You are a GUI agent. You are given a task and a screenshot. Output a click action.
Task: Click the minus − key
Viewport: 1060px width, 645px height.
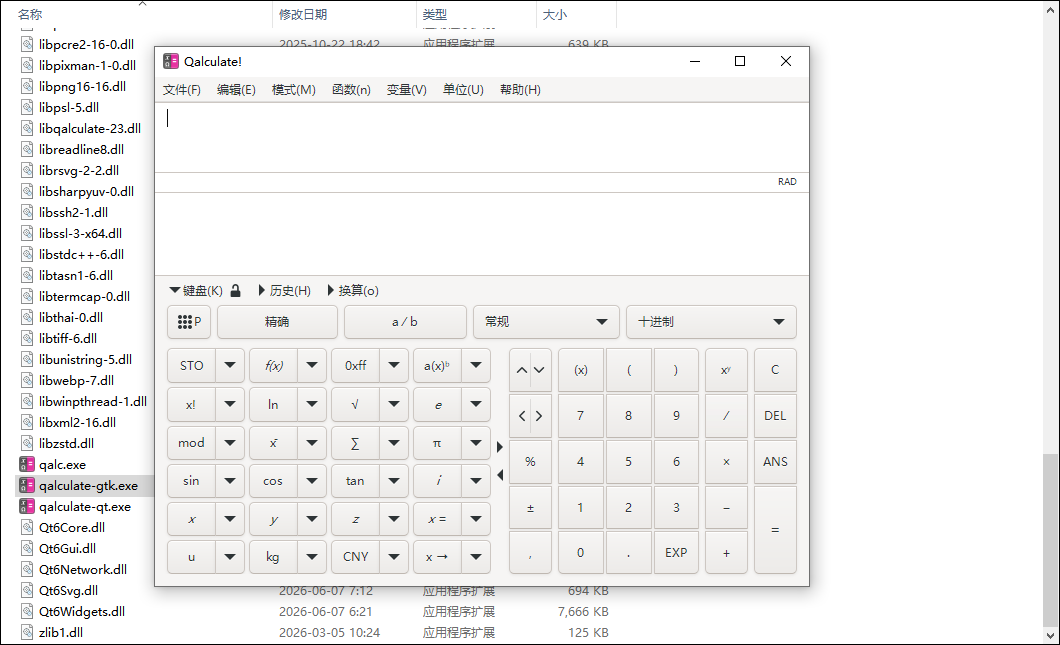tap(726, 508)
